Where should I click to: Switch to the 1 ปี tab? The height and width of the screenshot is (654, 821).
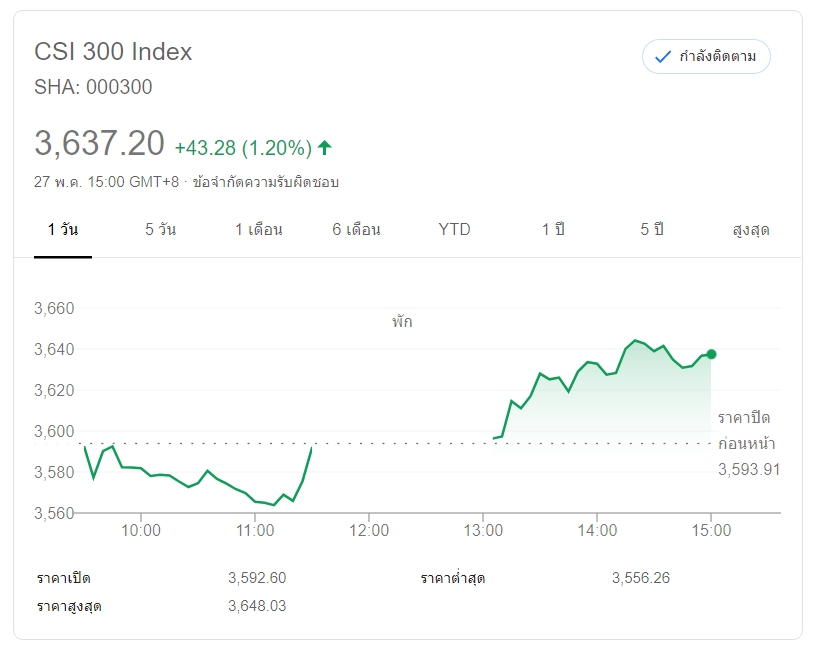click(553, 230)
